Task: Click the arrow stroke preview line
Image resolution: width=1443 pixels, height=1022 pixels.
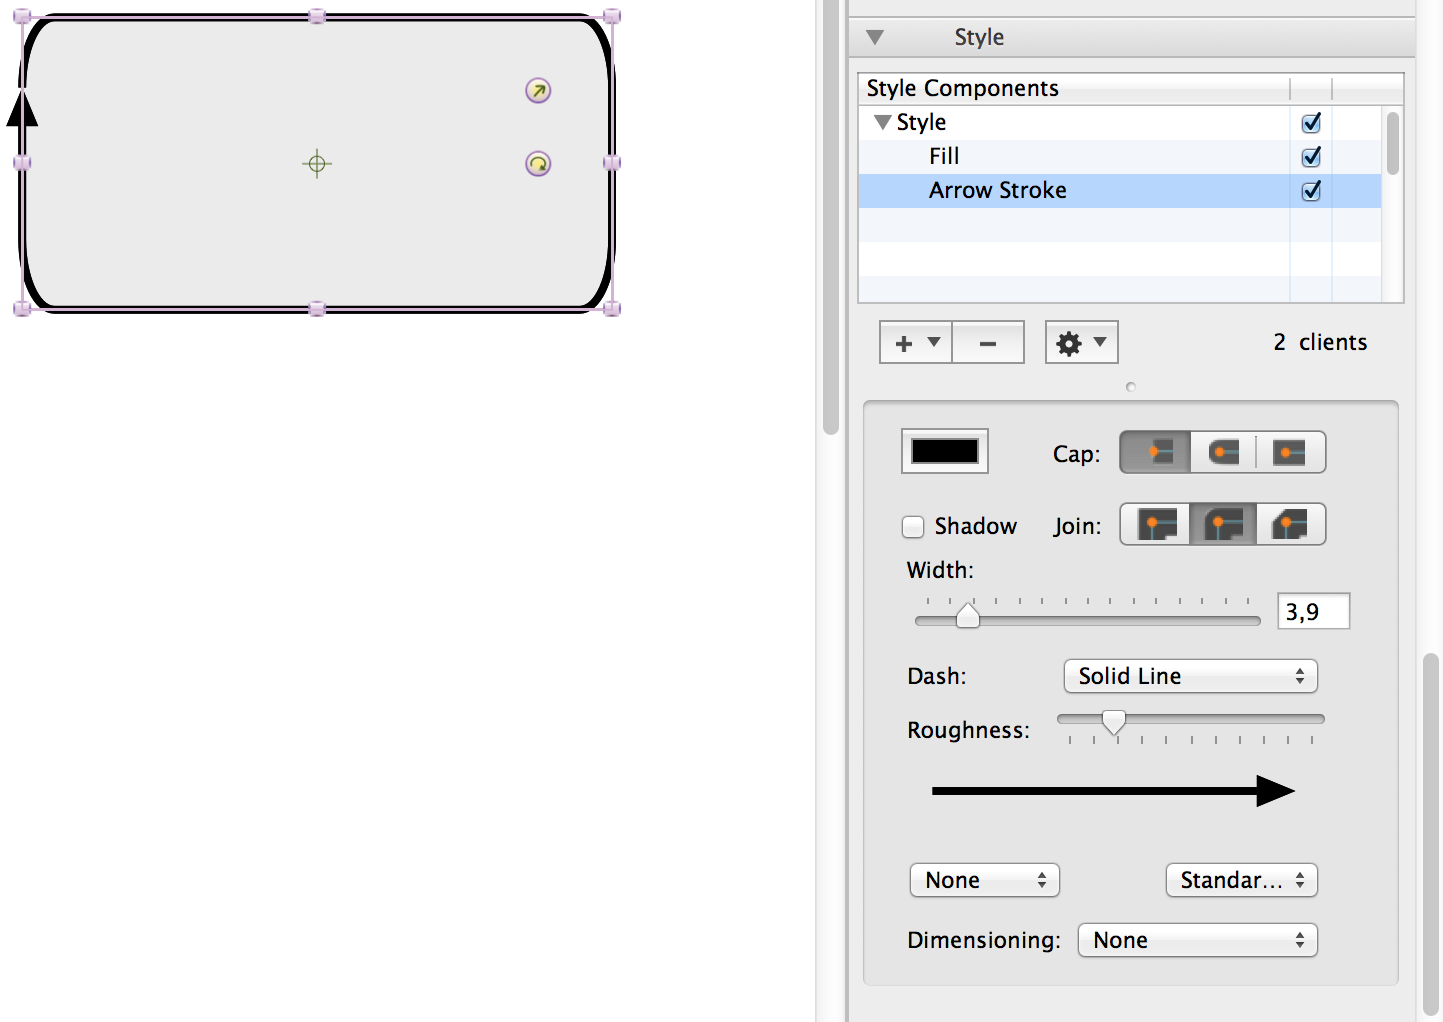Action: 1113,791
